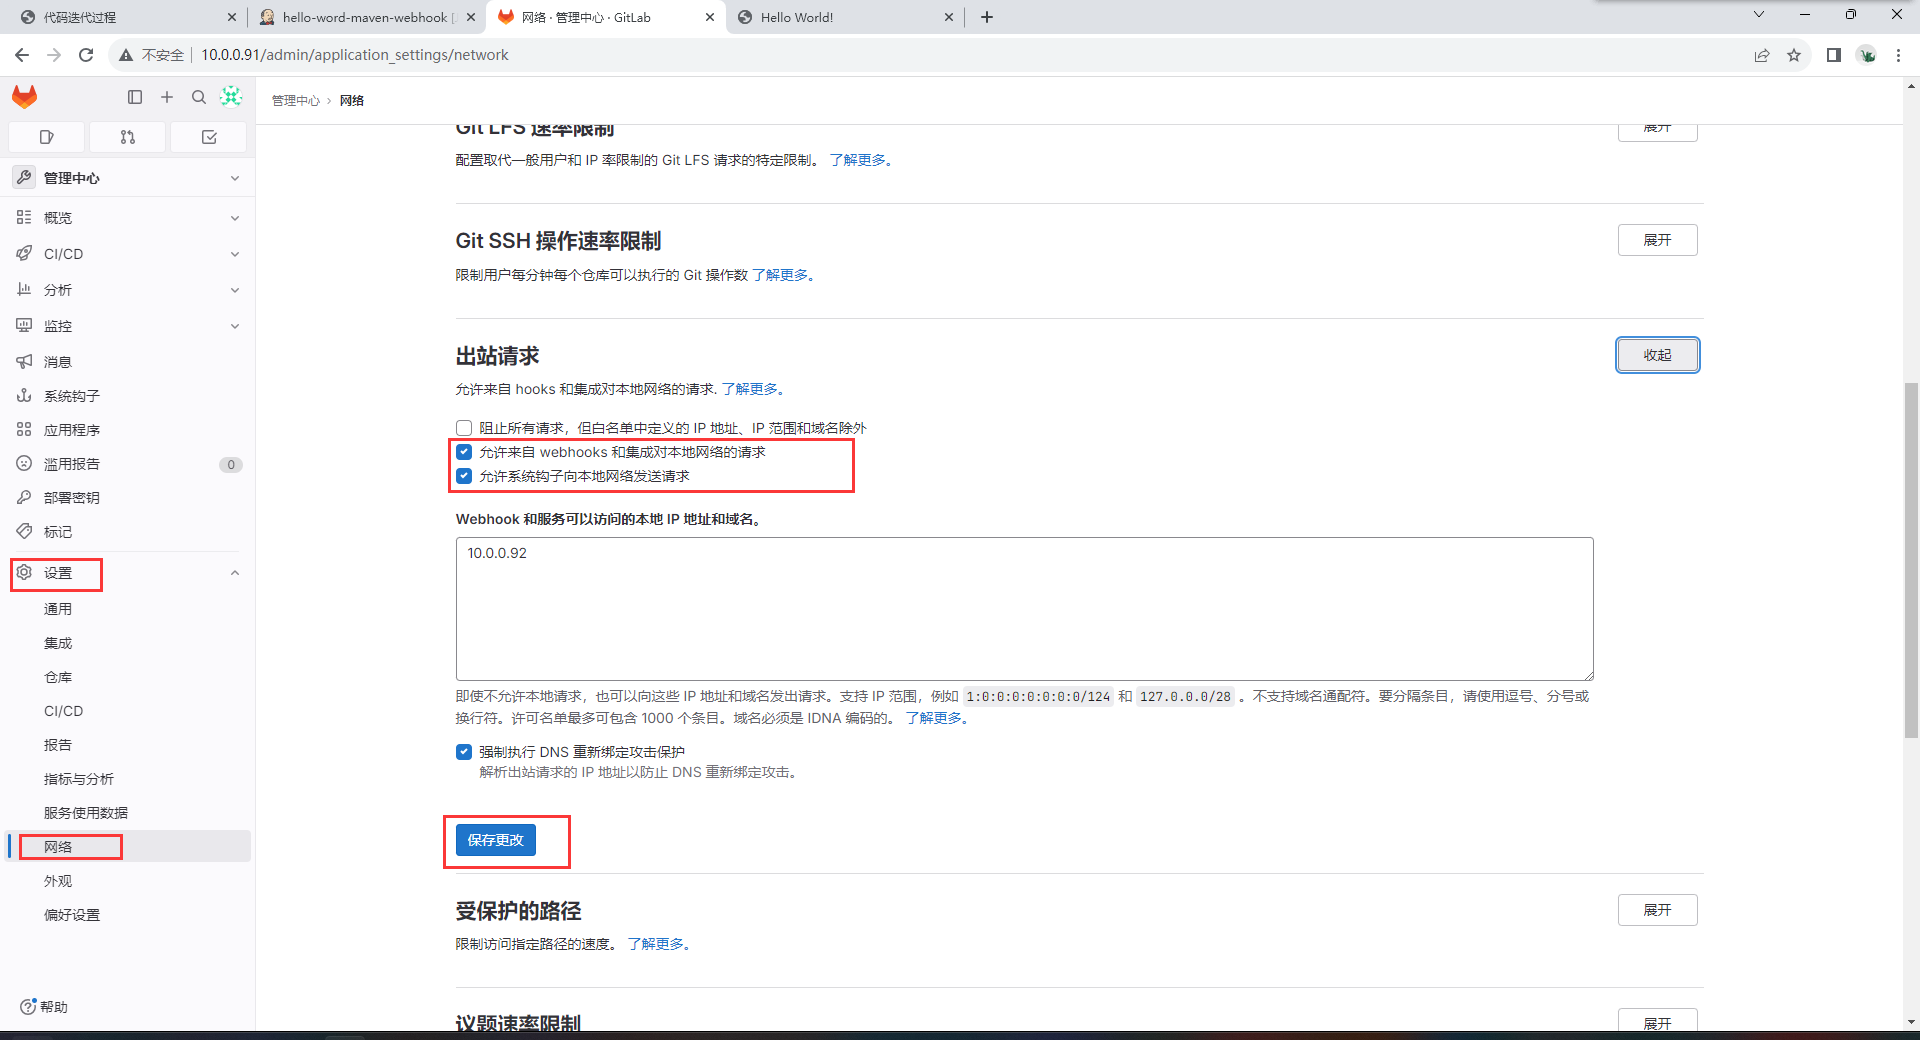Open assigned issues shortcut icon
This screenshot has width=1920, height=1040.
pyautogui.click(x=47, y=137)
